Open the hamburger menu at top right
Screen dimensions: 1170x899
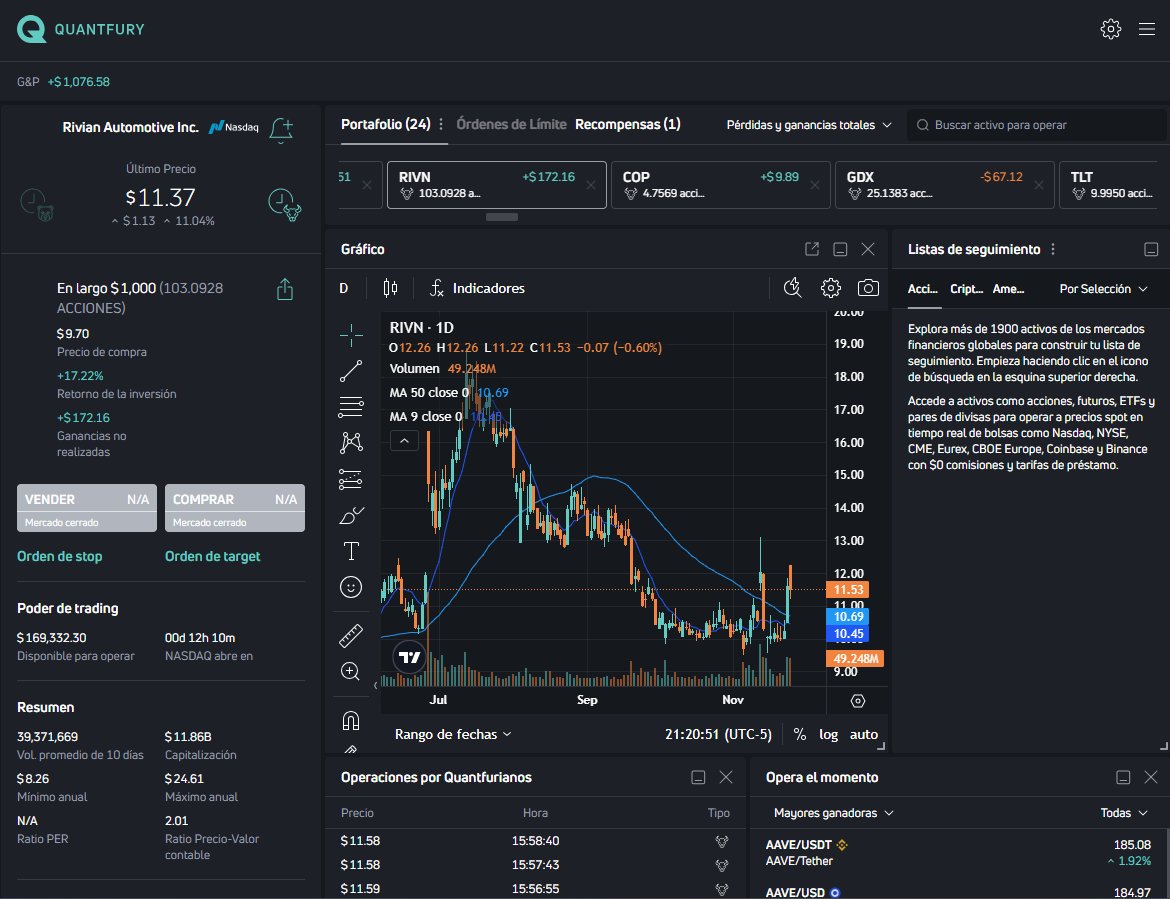point(1147,29)
